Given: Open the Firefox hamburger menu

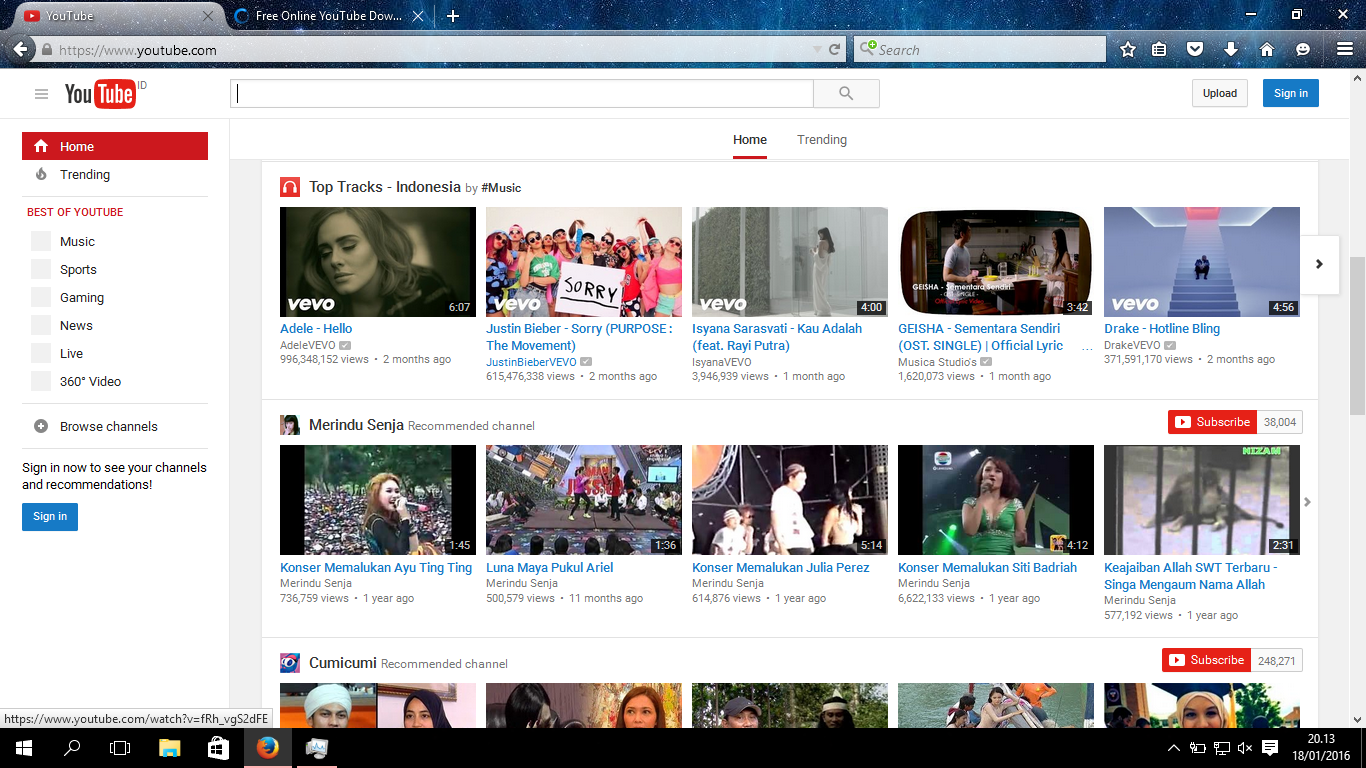Looking at the screenshot, I should coord(1345,50).
